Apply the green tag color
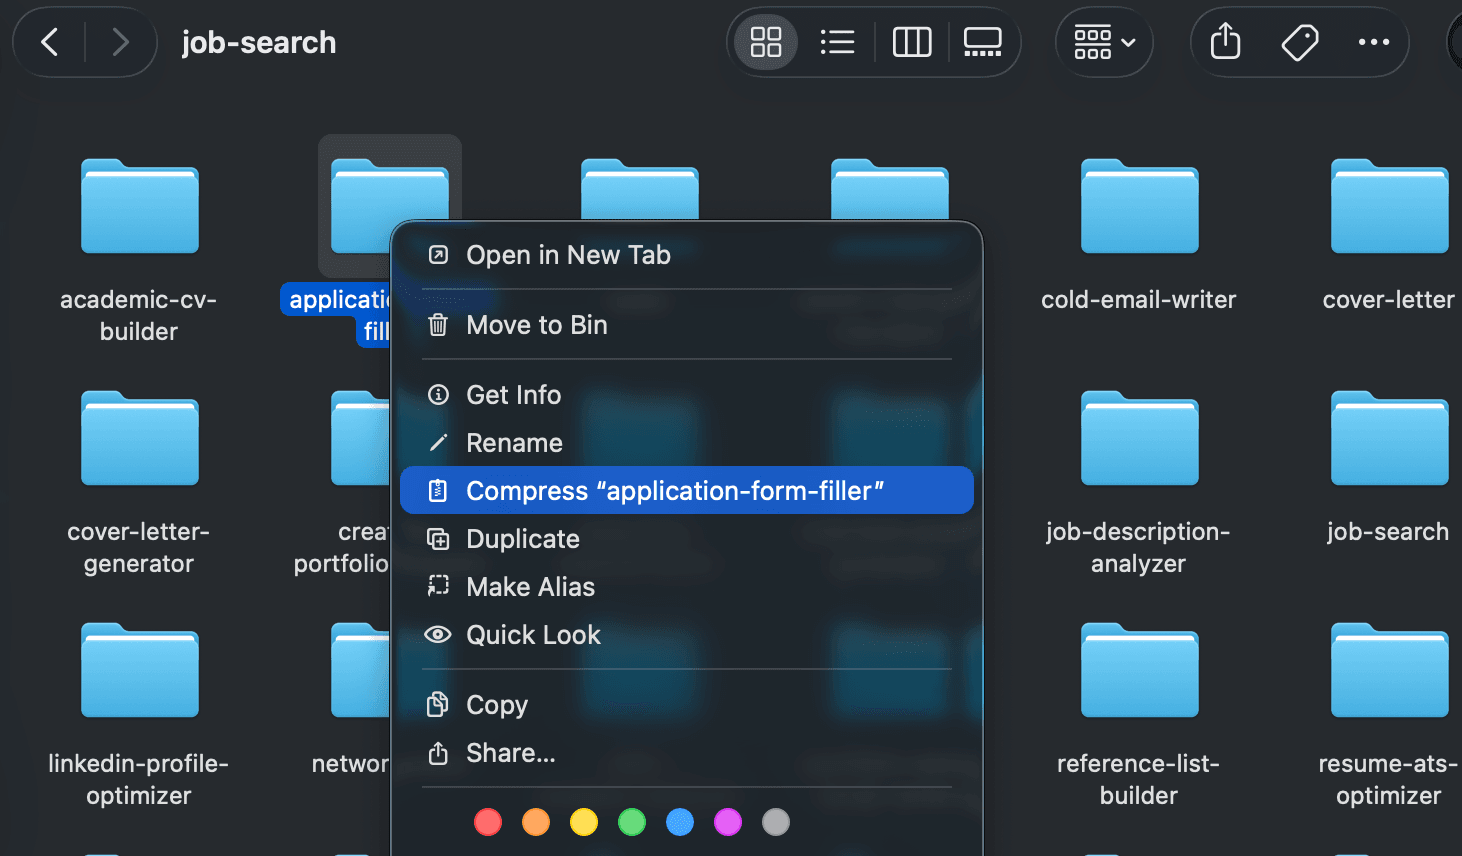This screenshot has width=1462, height=856. (x=632, y=822)
